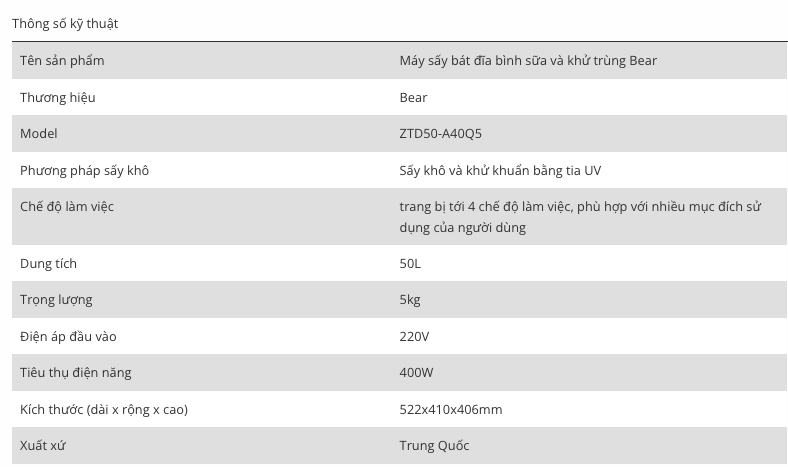The height and width of the screenshot is (467, 788).
Task: Click the 522x410x406mm dimensions value
Action: (450, 409)
